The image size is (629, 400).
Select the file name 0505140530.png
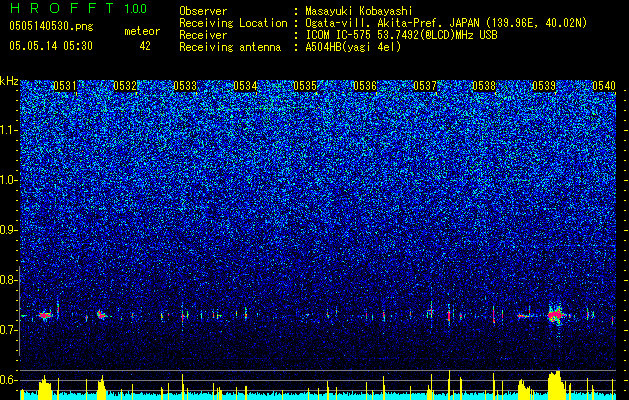coord(51,27)
